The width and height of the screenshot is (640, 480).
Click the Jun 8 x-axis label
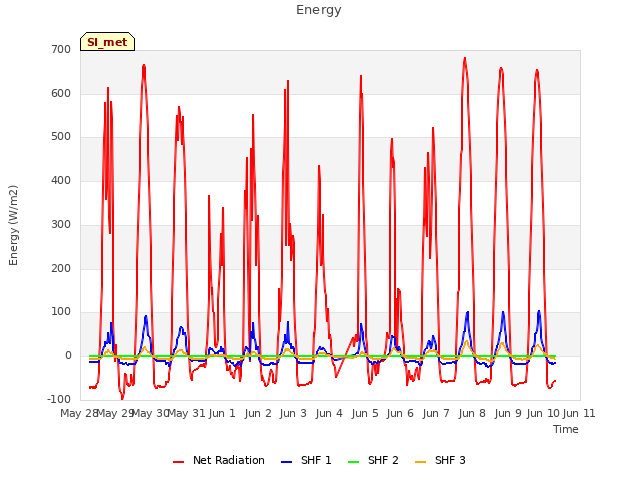(x=472, y=413)
